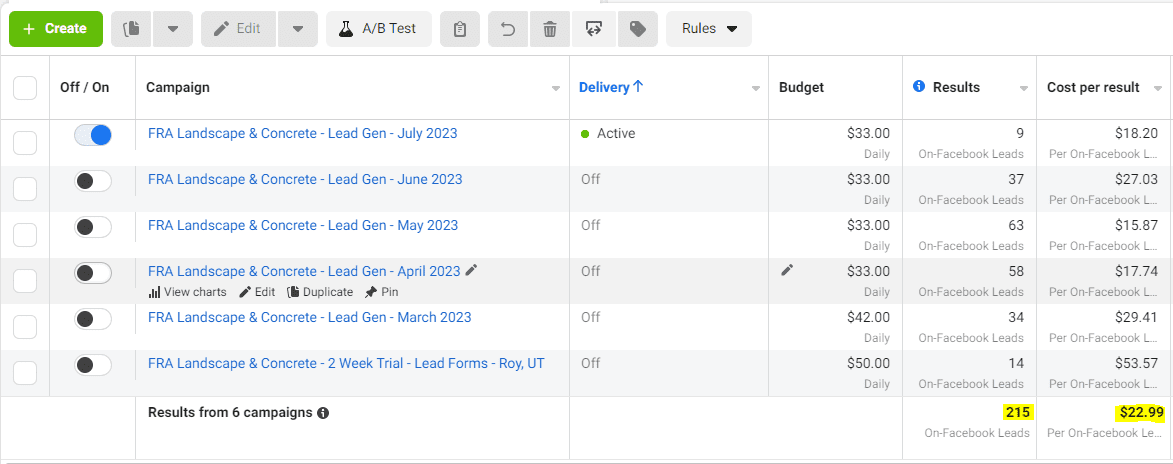Enable the June 2023 campaign toggle
Screen dimensions: 1173x464
coord(93,181)
